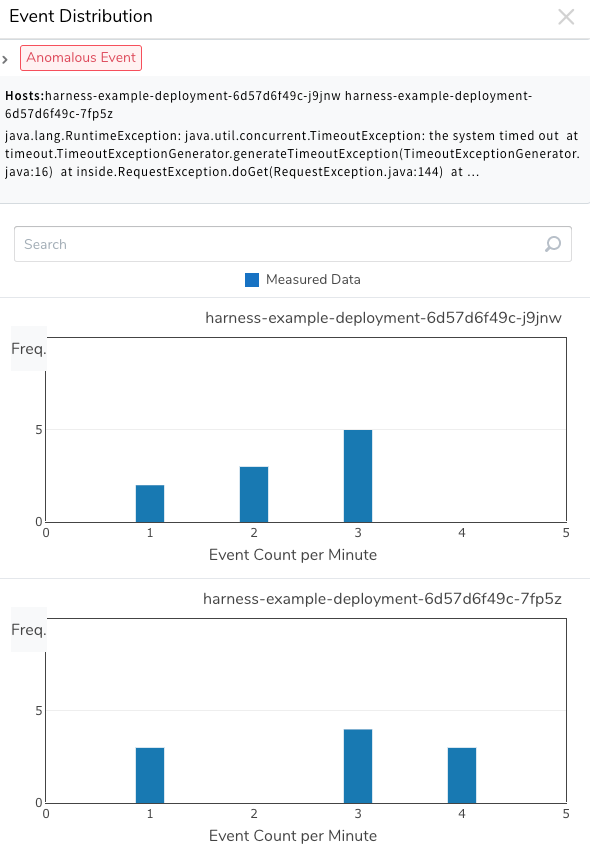Click the 7fp5z host chart title
This screenshot has width=590, height=853.
click(382, 599)
